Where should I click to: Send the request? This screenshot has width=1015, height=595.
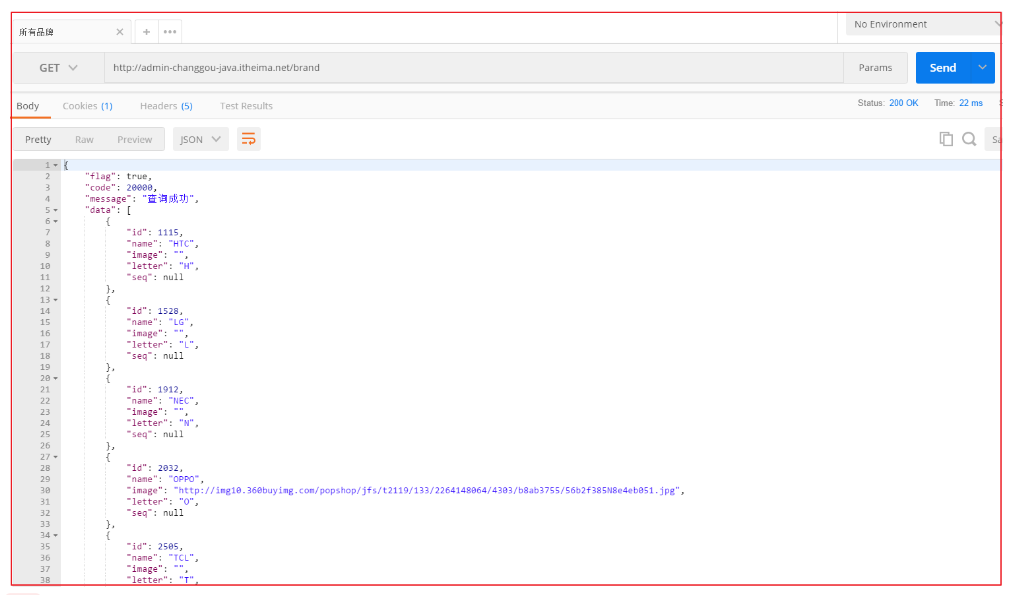point(942,68)
